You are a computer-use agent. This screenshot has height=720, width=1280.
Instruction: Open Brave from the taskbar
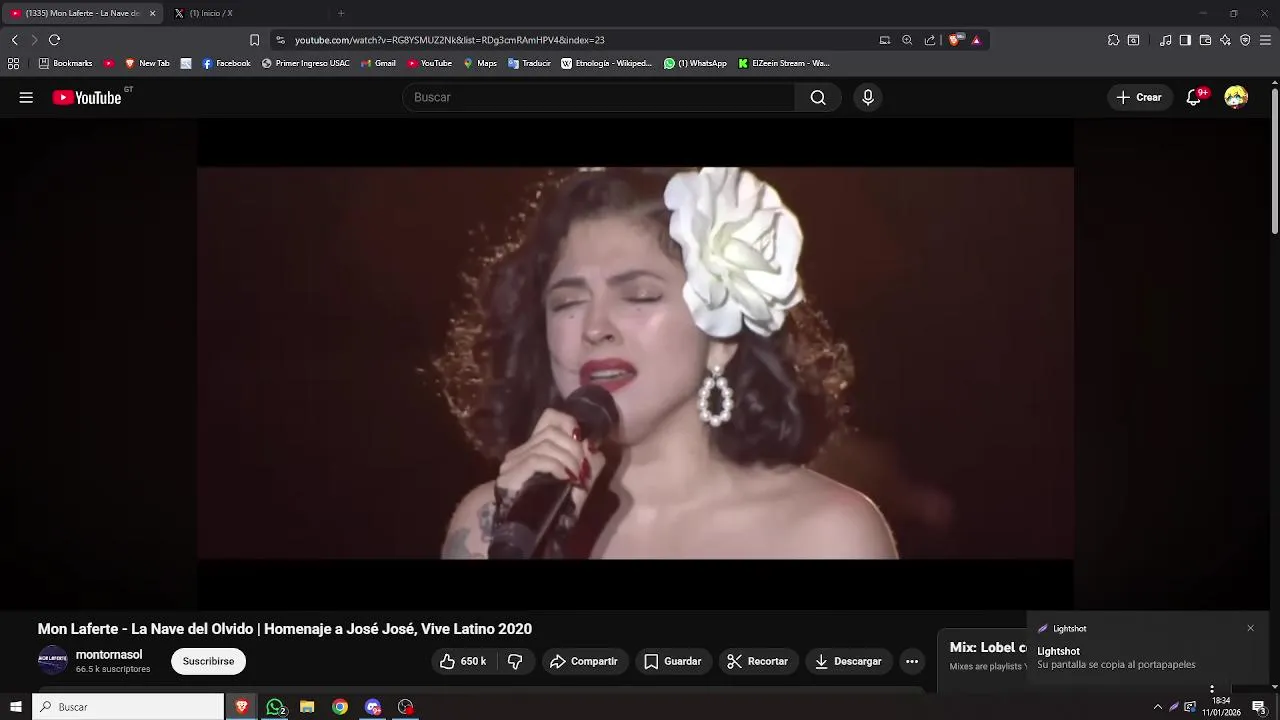(241, 707)
